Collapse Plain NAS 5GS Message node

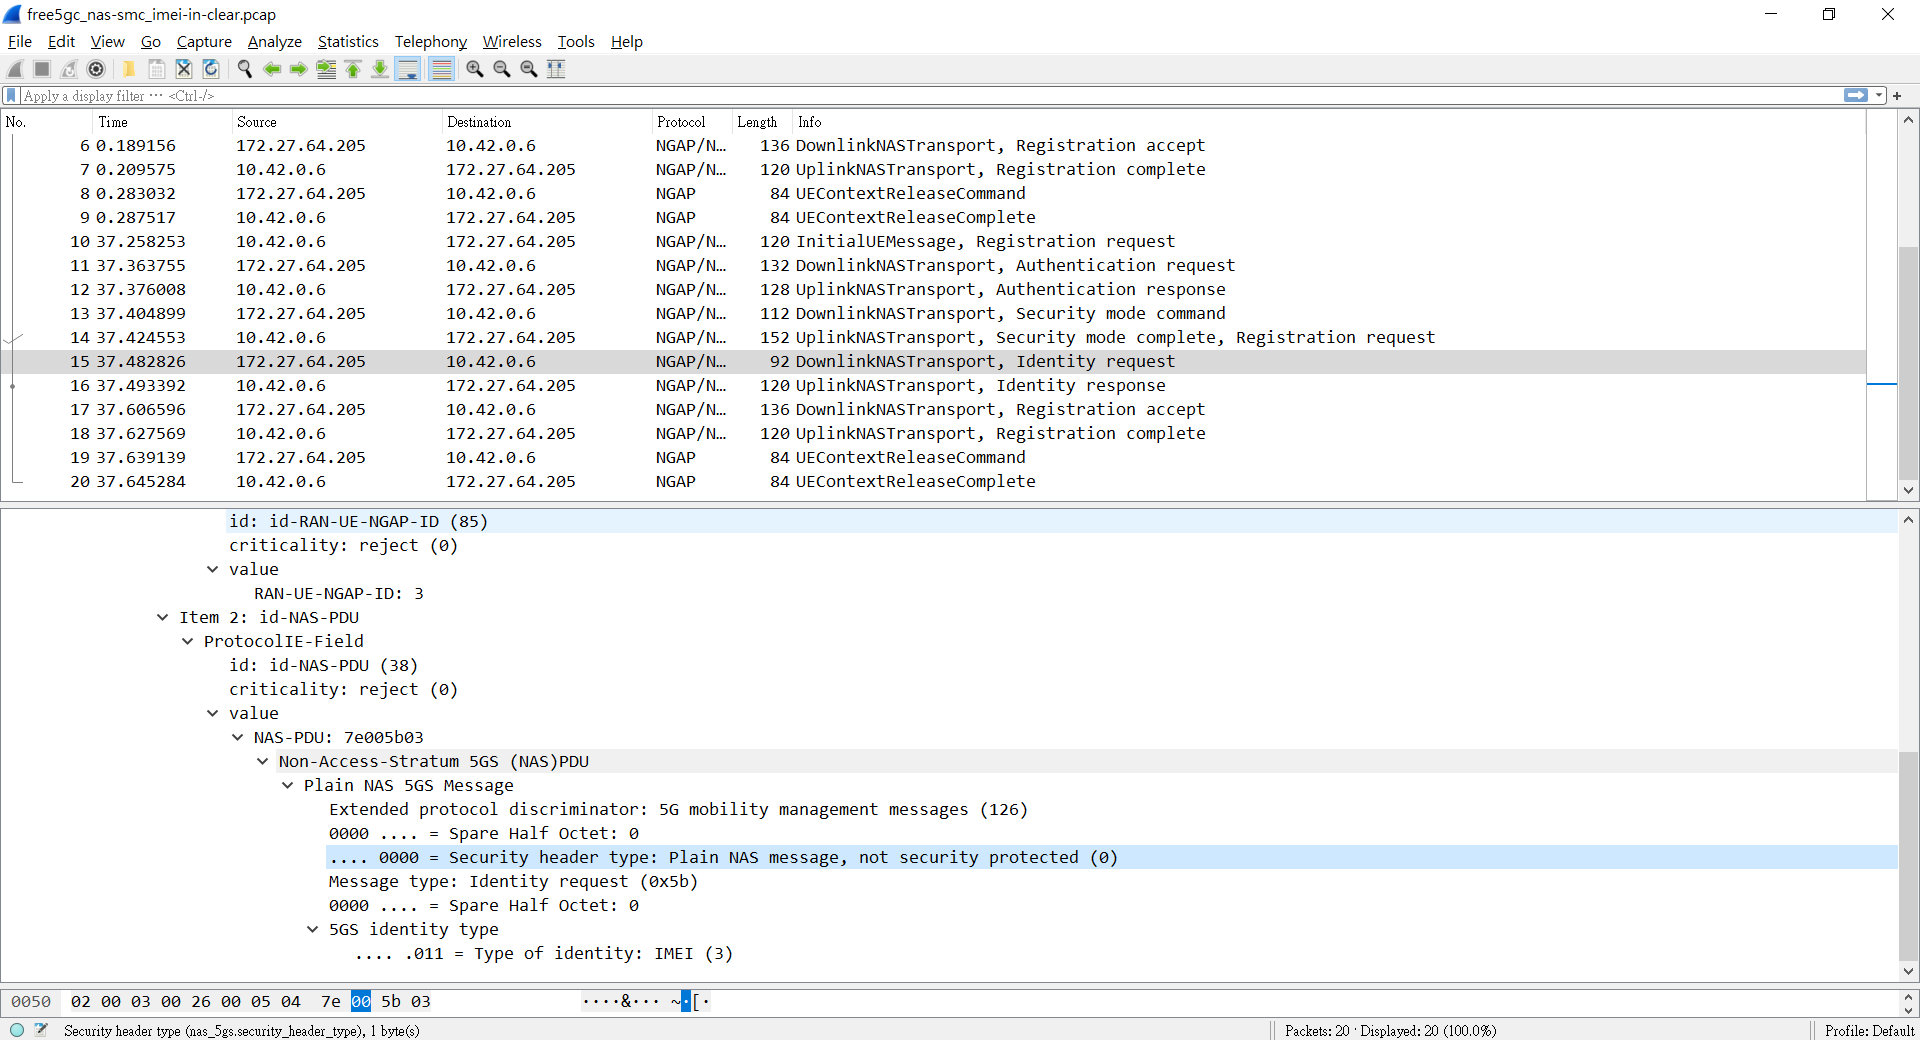click(287, 786)
